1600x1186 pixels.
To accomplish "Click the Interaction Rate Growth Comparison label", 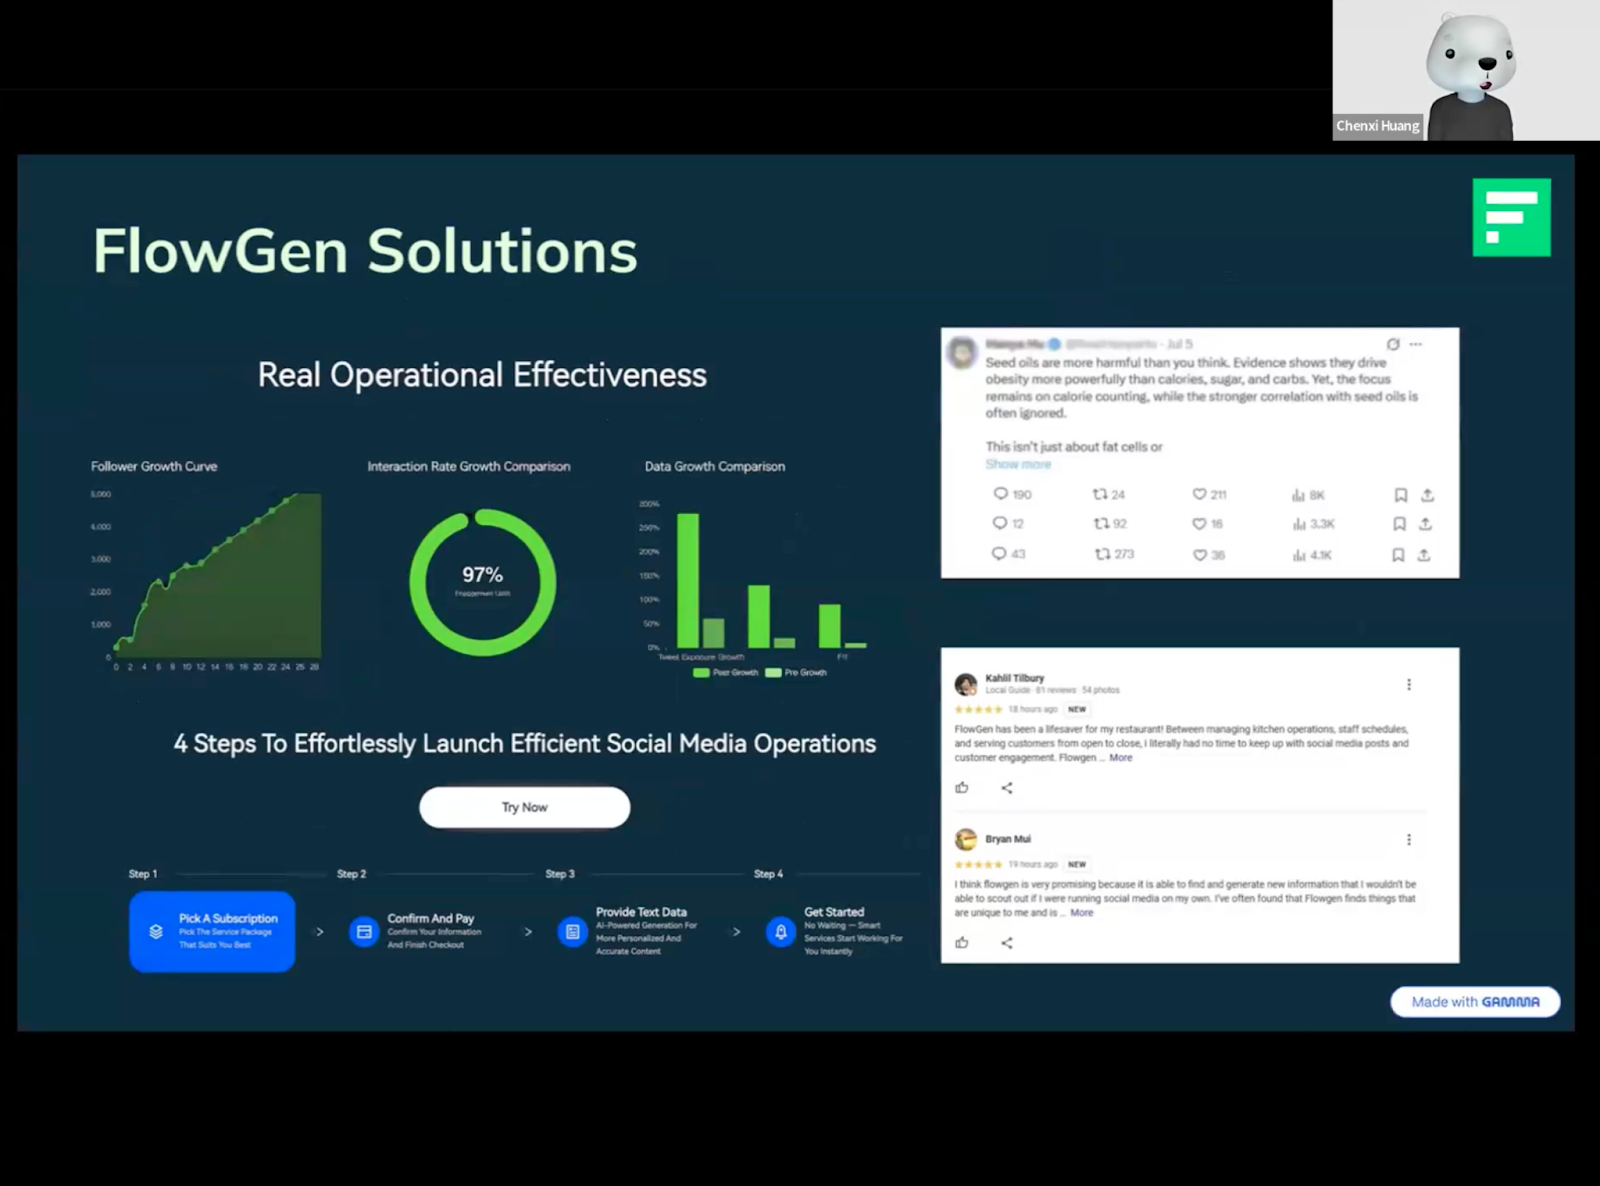I will point(469,466).
